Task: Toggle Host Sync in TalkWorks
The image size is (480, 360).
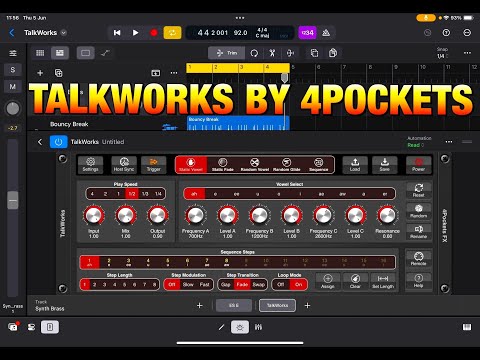Action: click(124, 165)
